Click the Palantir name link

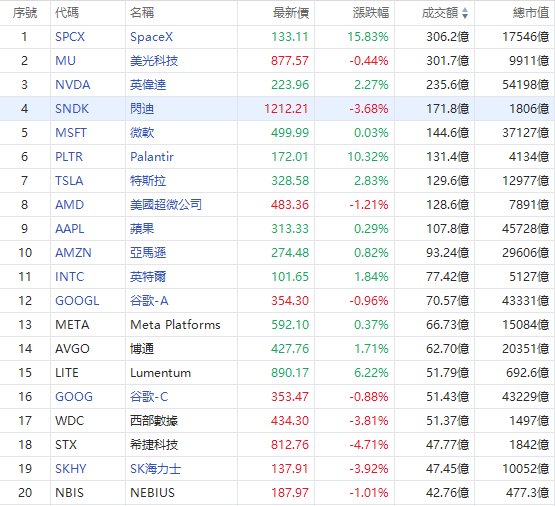tap(152, 157)
